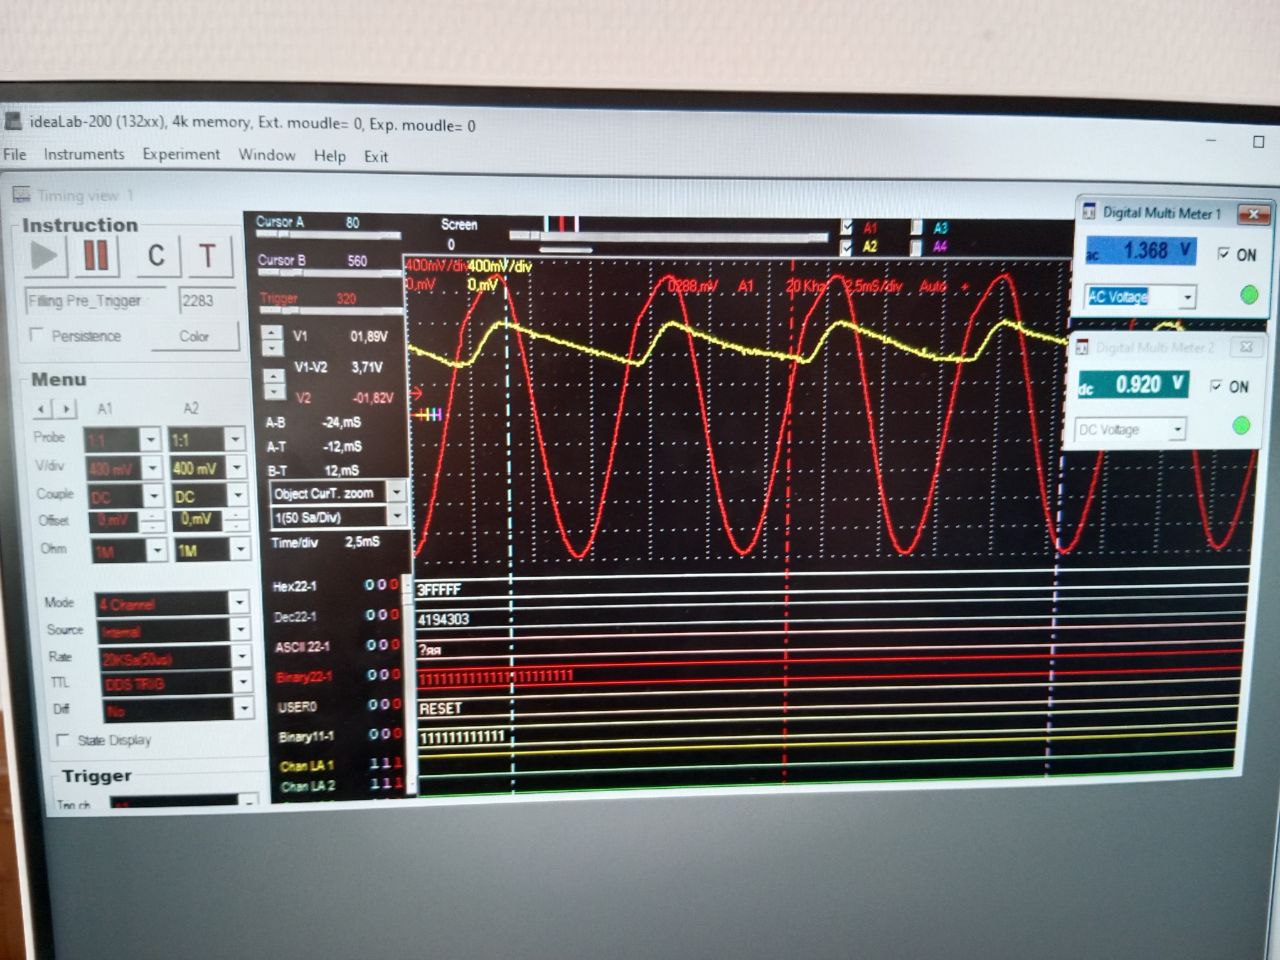
Task: Close the Digital Multi Meter 2 window
Action: [x=1245, y=347]
